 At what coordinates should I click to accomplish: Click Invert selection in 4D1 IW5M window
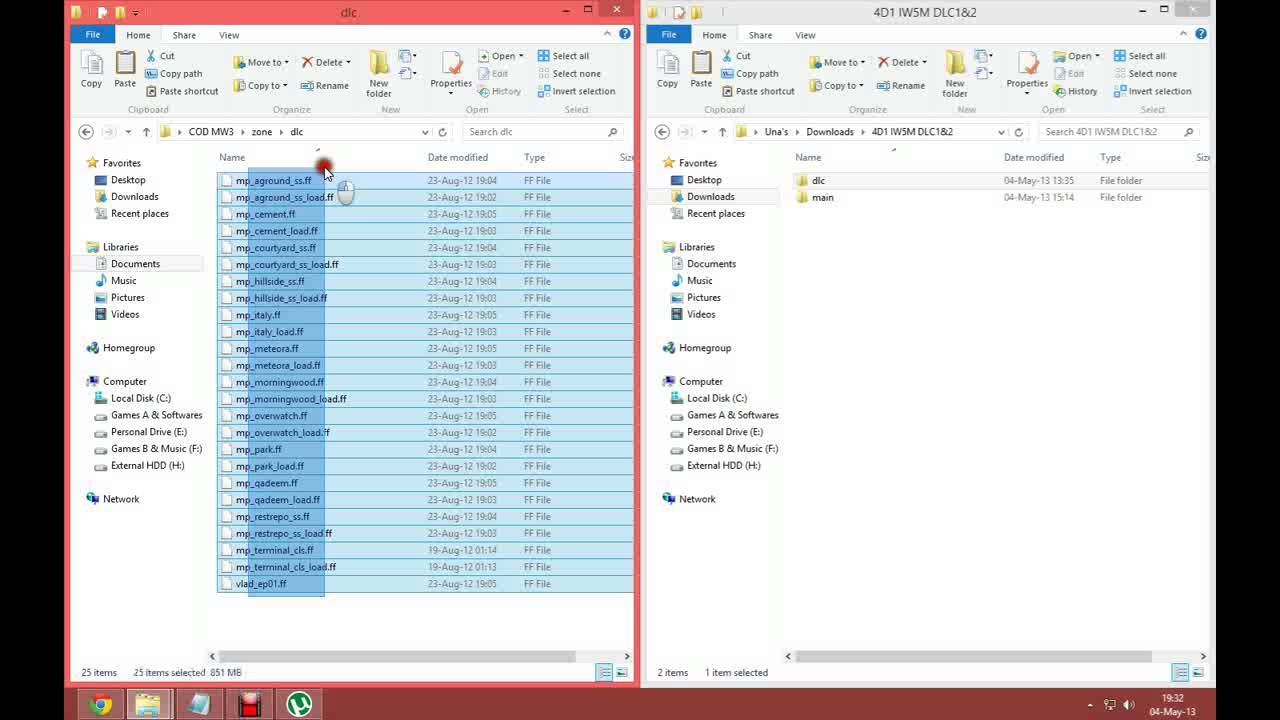(x=1152, y=91)
